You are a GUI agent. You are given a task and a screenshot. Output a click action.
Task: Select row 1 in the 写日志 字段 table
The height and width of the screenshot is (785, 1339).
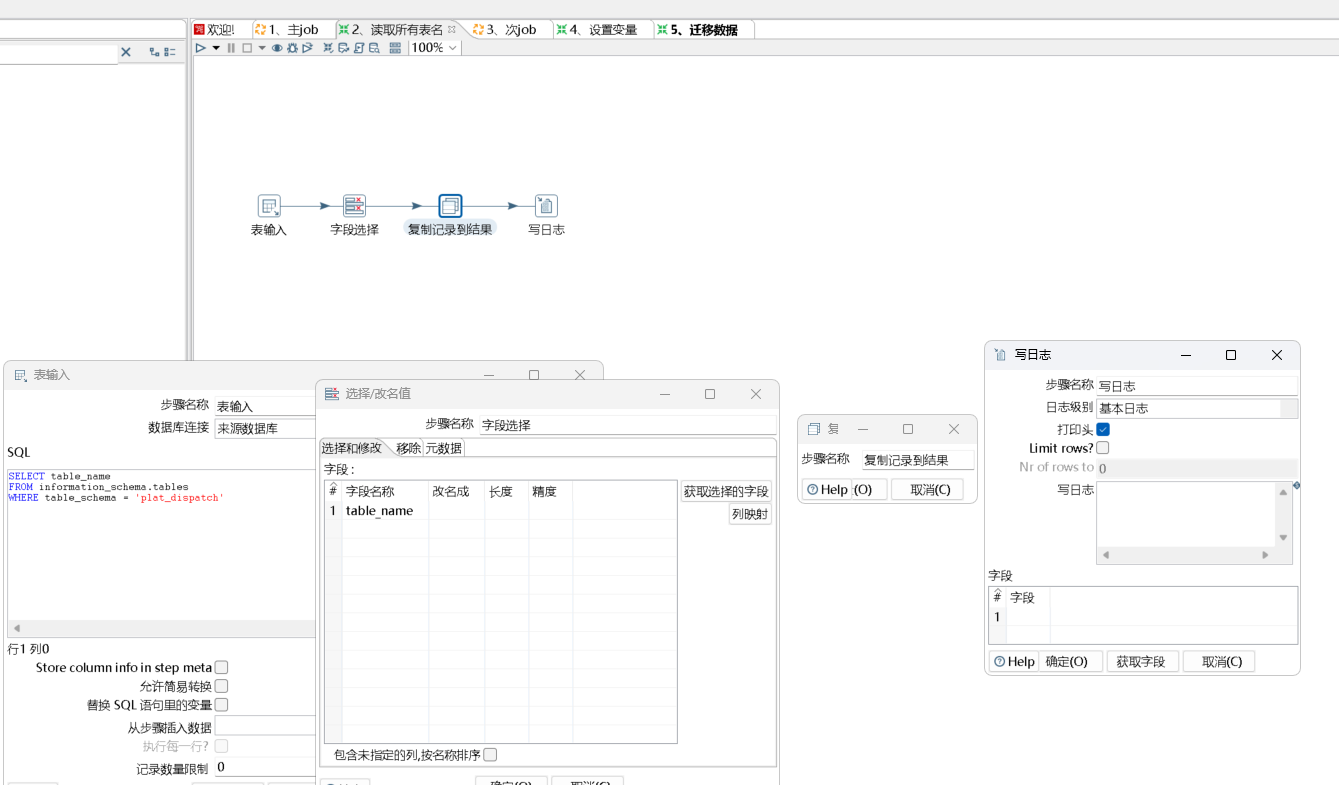[1143, 617]
